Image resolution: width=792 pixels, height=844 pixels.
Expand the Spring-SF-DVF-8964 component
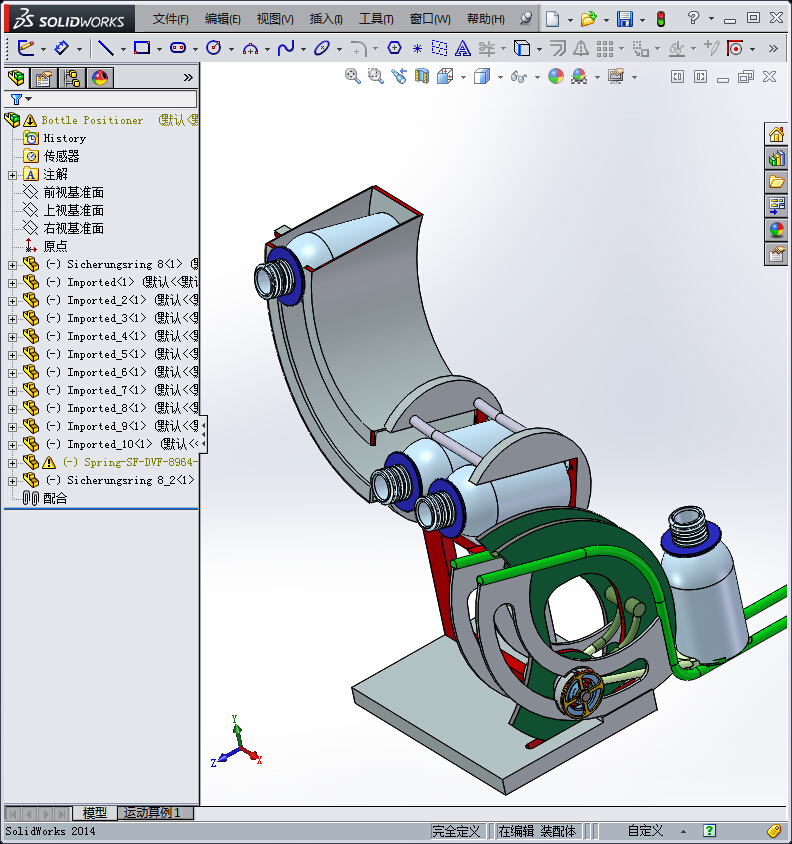[x=12, y=463]
